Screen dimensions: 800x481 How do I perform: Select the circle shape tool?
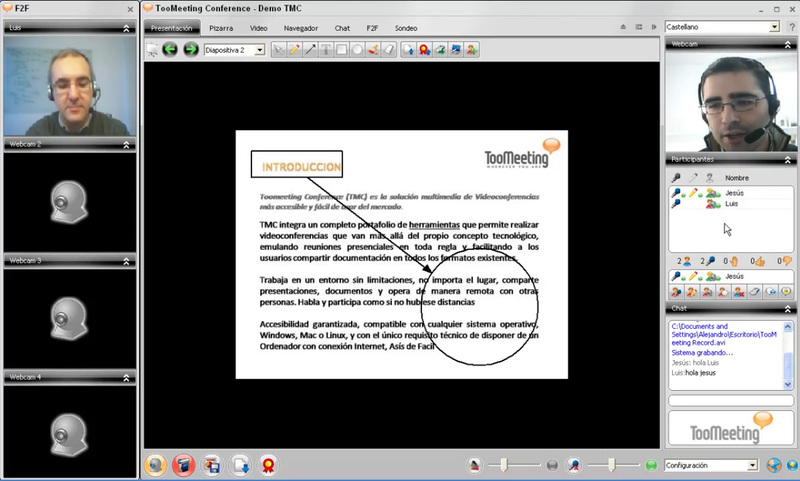click(x=358, y=49)
